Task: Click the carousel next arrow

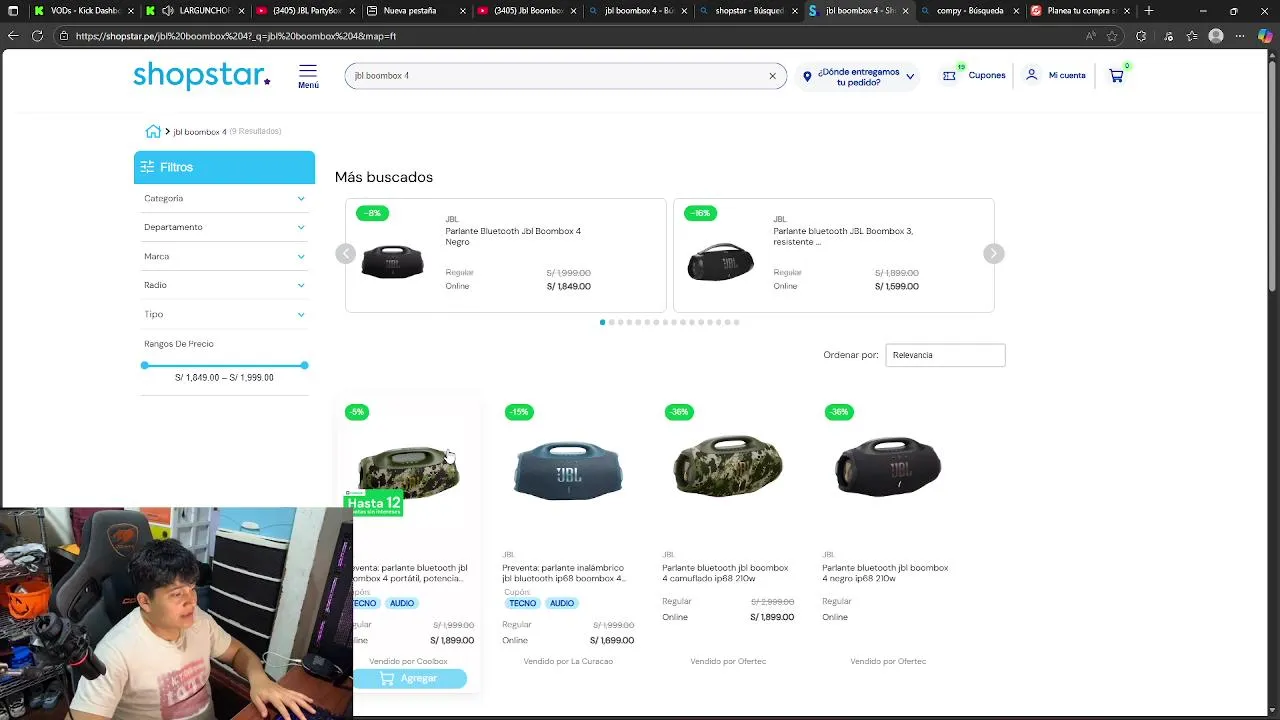Action: [x=993, y=253]
